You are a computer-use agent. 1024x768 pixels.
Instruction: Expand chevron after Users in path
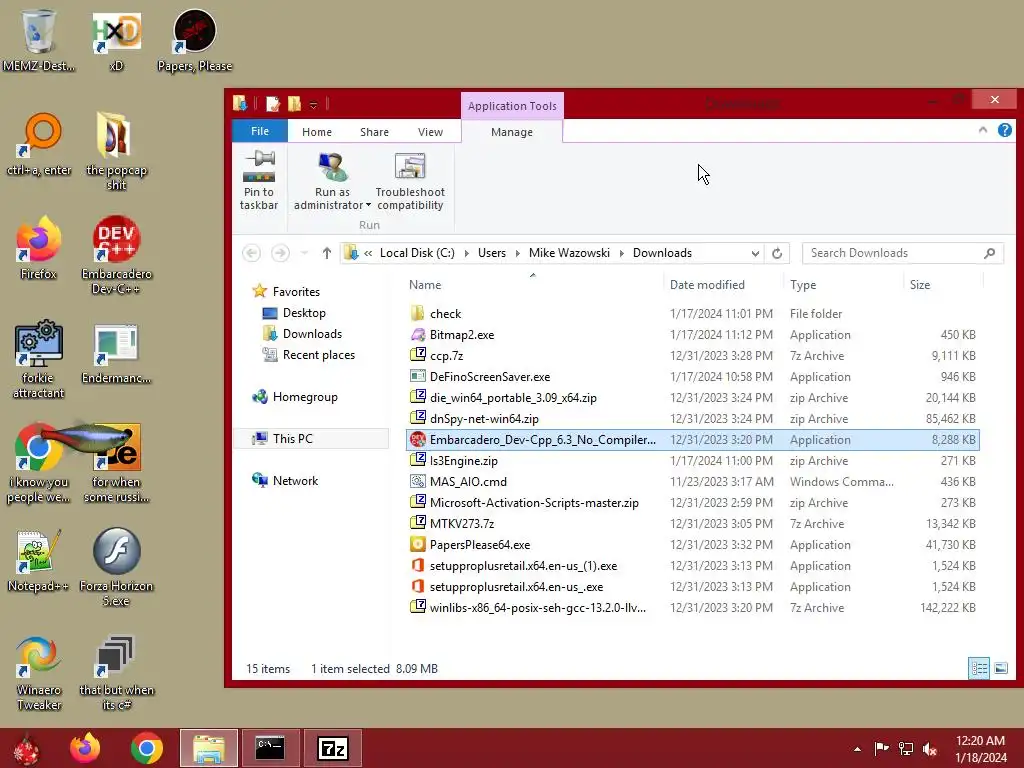click(x=517, y=253)
